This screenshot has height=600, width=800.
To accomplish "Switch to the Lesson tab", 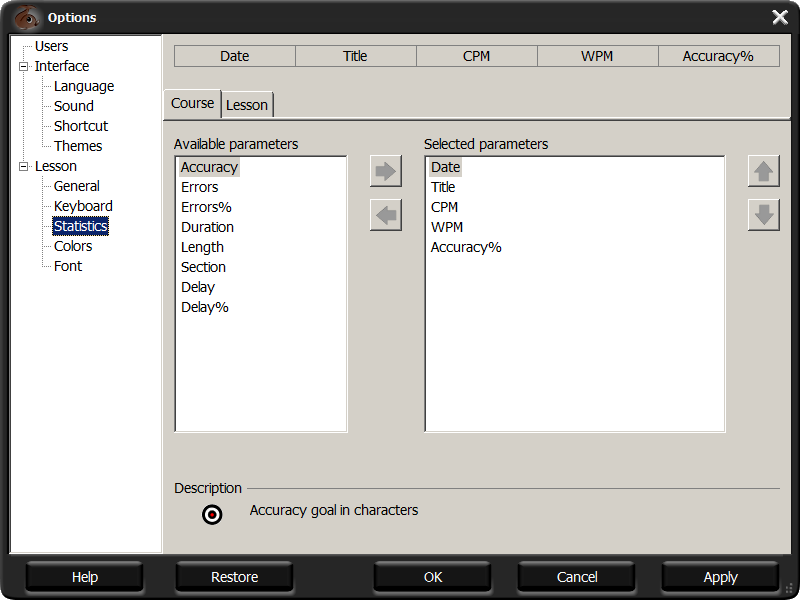I will [x=247, y=105].
